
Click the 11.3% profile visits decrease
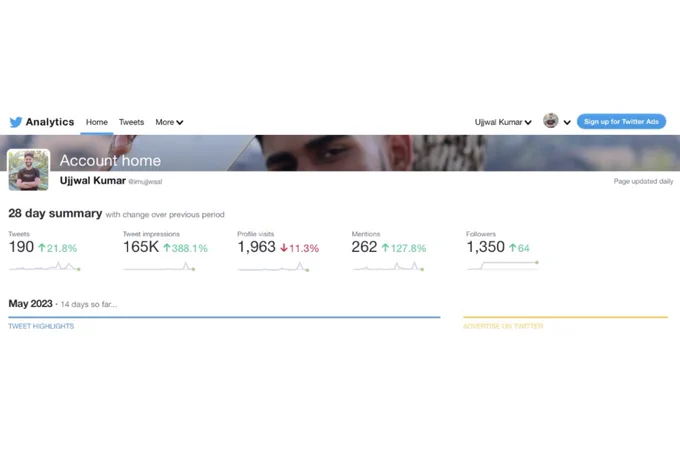point(300,248)
